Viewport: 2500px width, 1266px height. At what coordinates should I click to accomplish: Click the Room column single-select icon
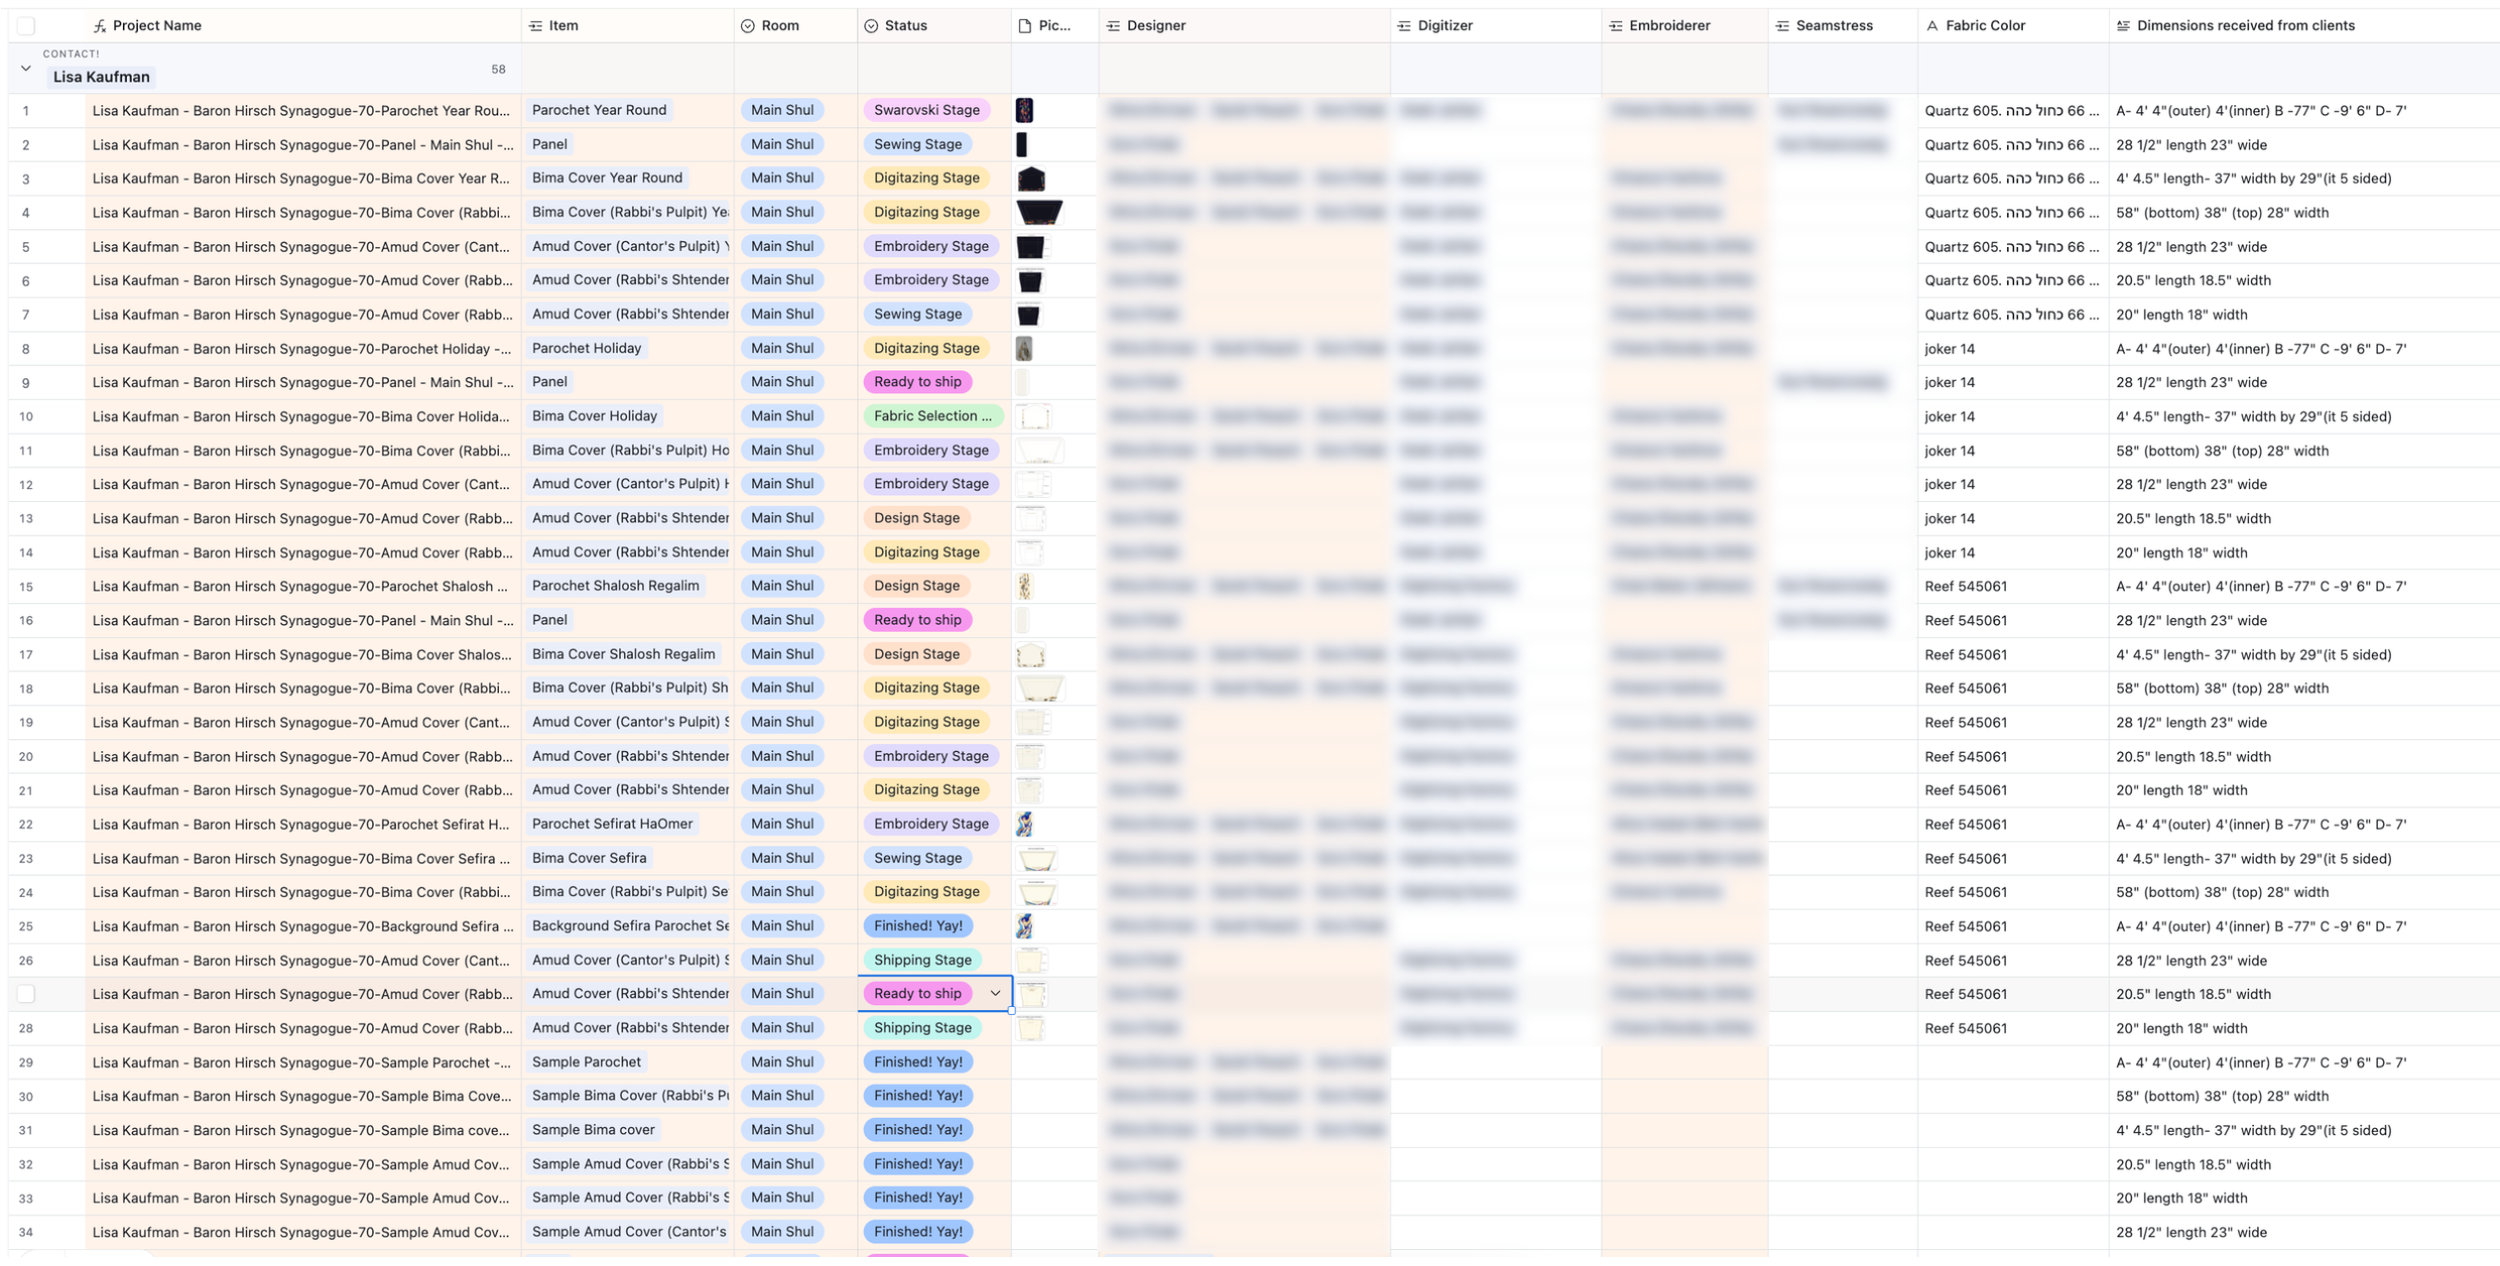coord(747,26)
